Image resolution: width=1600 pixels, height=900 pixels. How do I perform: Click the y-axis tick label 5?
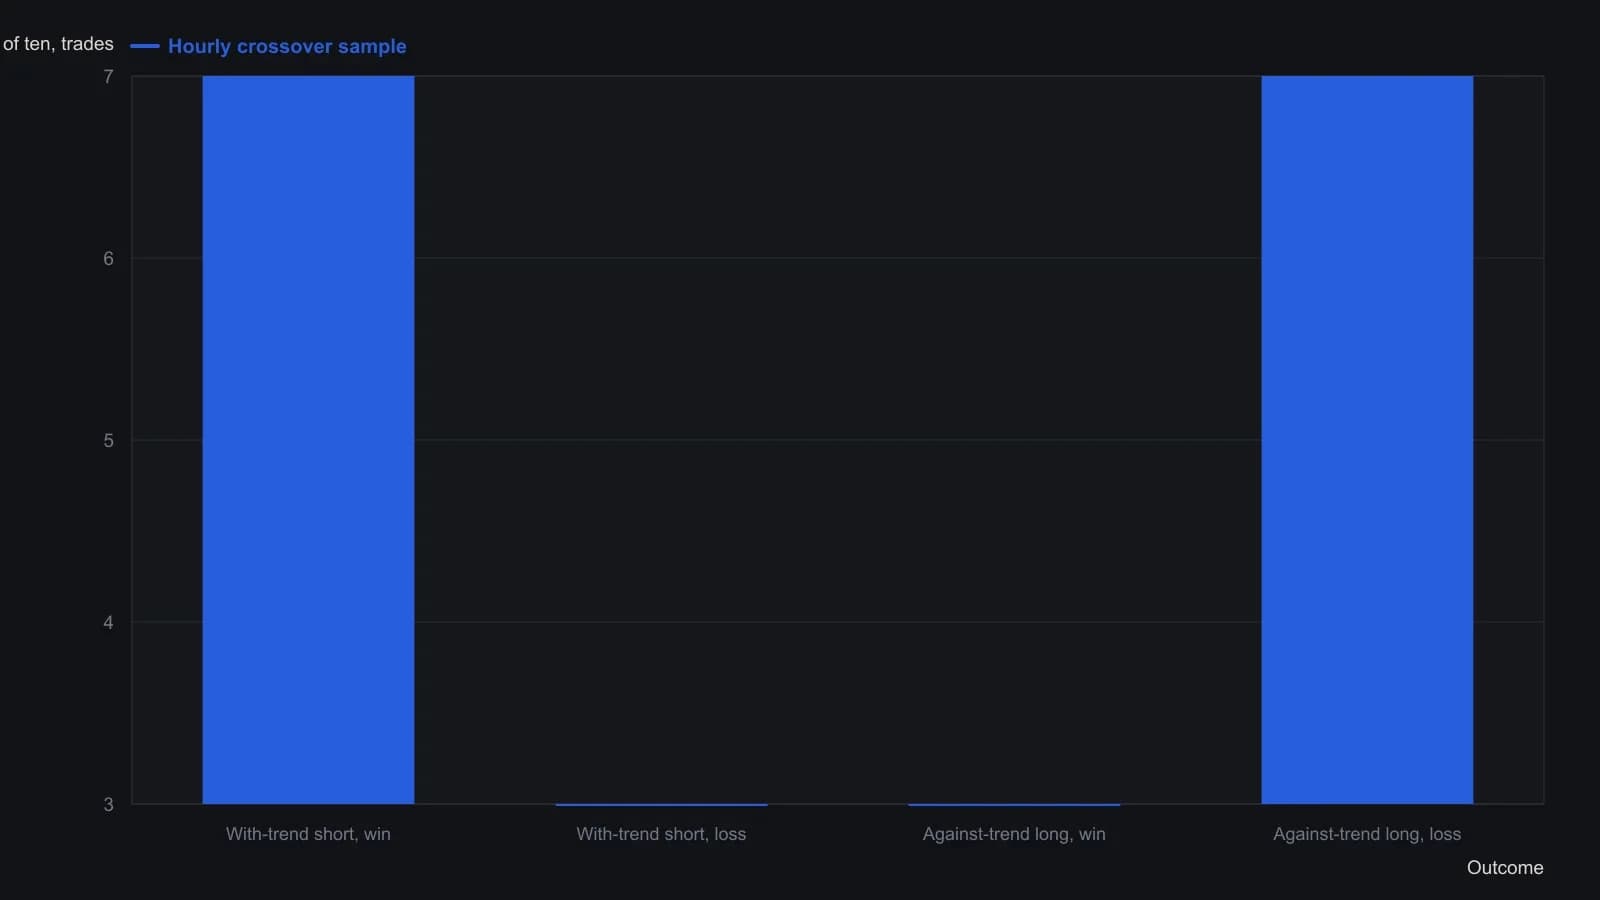pos(108,441)
